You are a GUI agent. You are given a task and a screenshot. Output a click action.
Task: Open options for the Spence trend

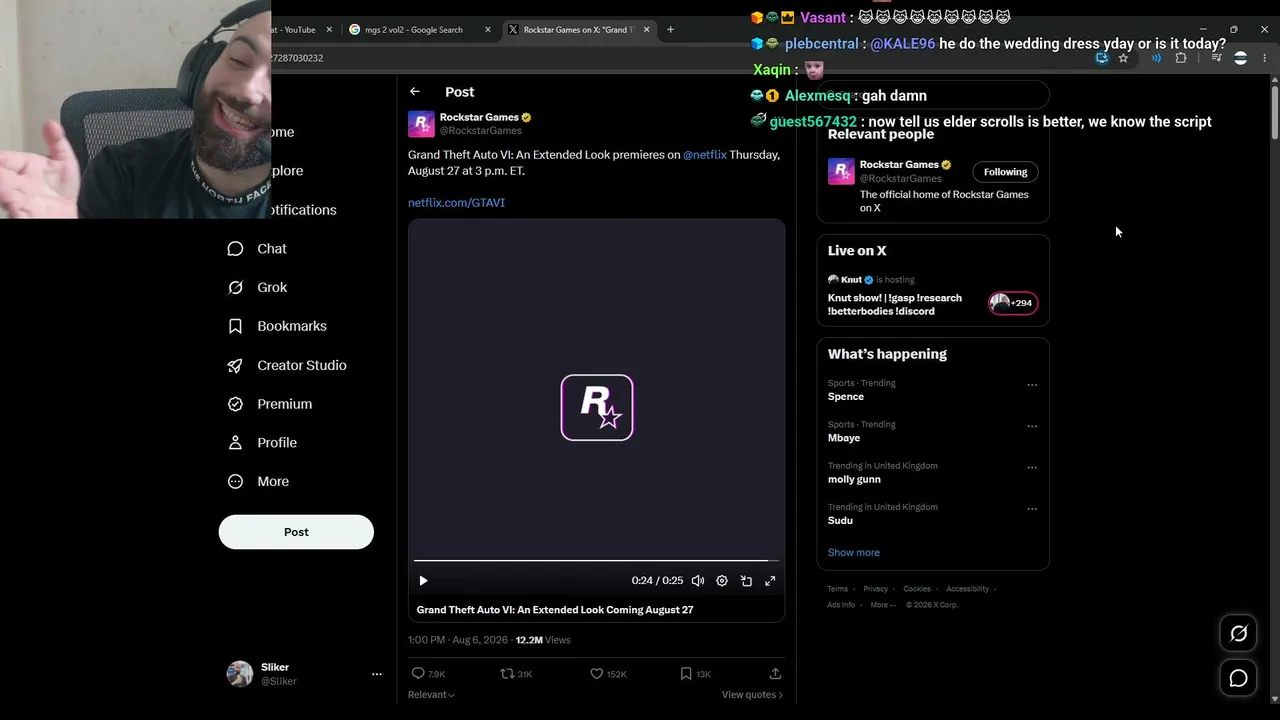click(x=1031, y=385)
